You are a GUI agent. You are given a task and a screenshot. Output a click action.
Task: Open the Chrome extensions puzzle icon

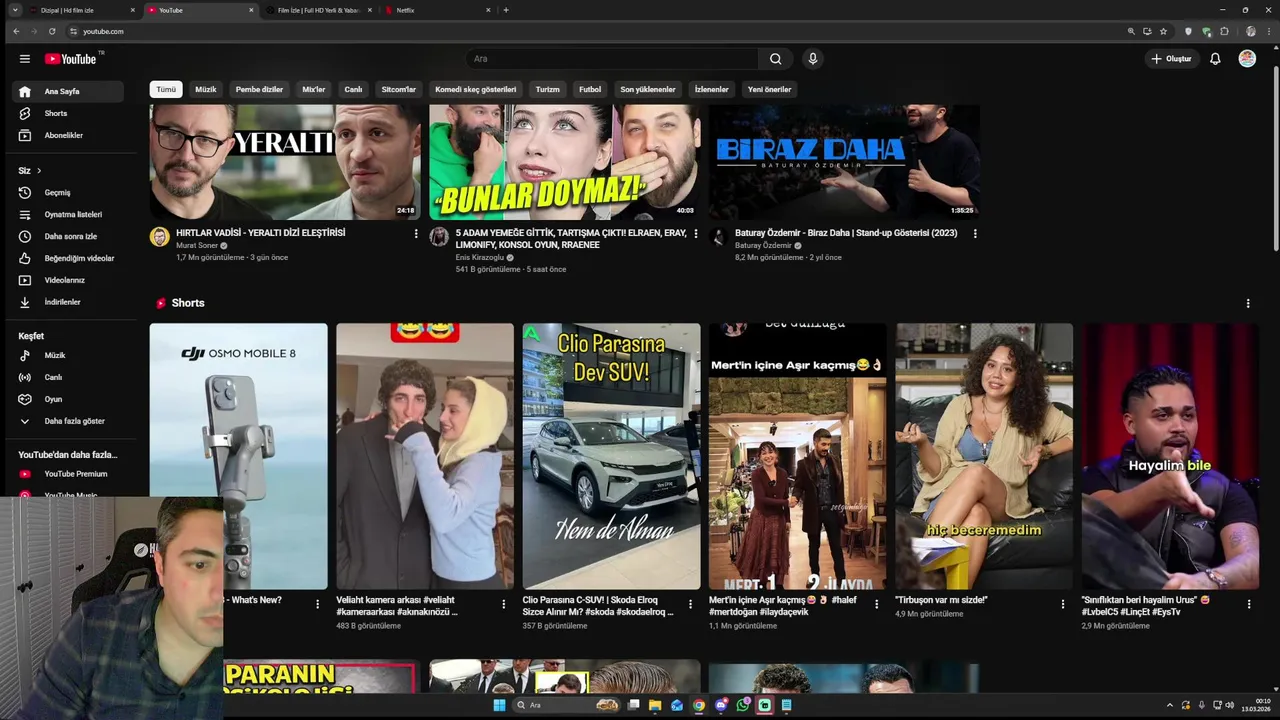point(1224,31)
